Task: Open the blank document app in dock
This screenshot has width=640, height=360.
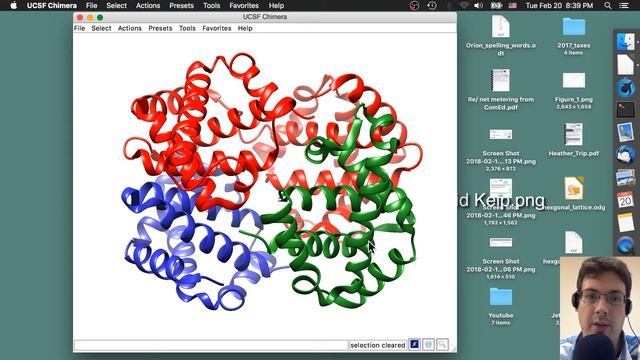Action: point(626,64)
